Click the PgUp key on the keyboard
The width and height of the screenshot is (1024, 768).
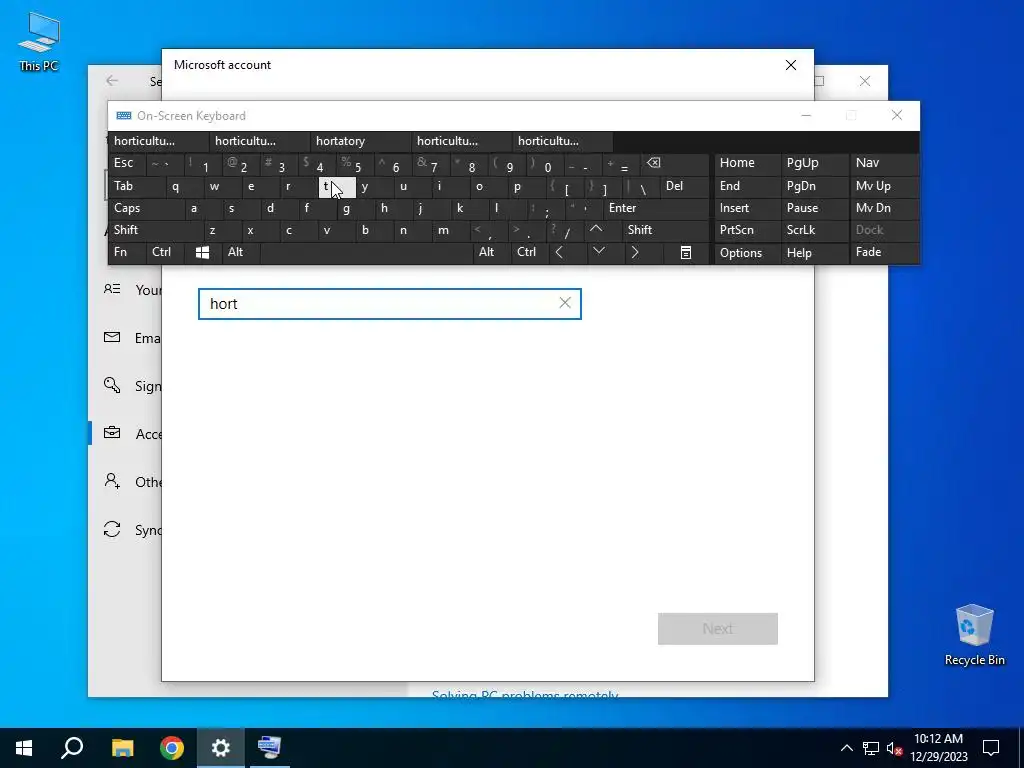814,164
